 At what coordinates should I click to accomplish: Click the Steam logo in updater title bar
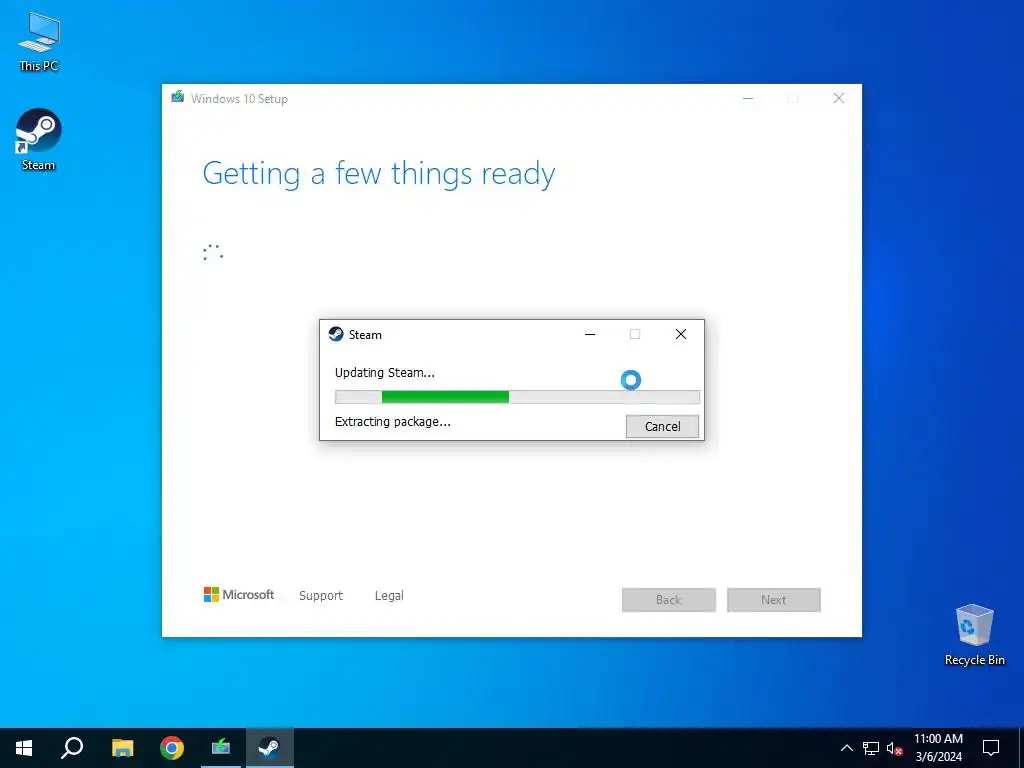336,334
